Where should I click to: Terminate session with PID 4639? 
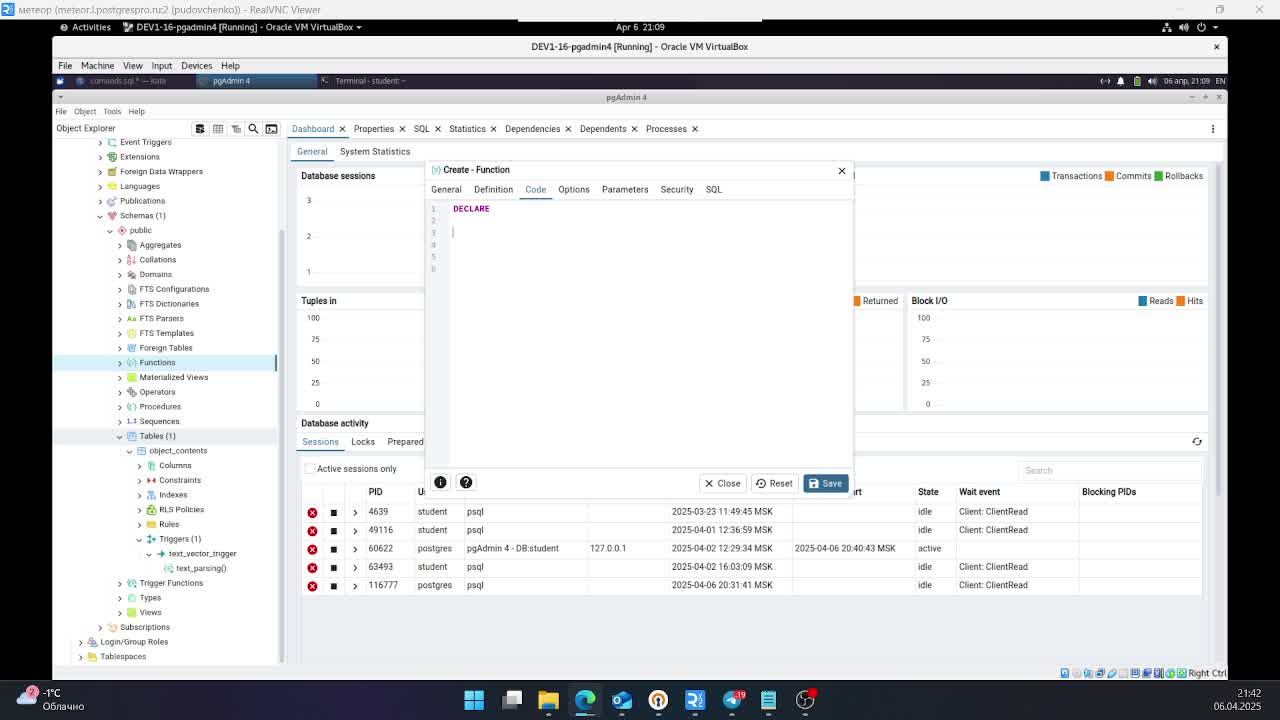pos(312,512)
